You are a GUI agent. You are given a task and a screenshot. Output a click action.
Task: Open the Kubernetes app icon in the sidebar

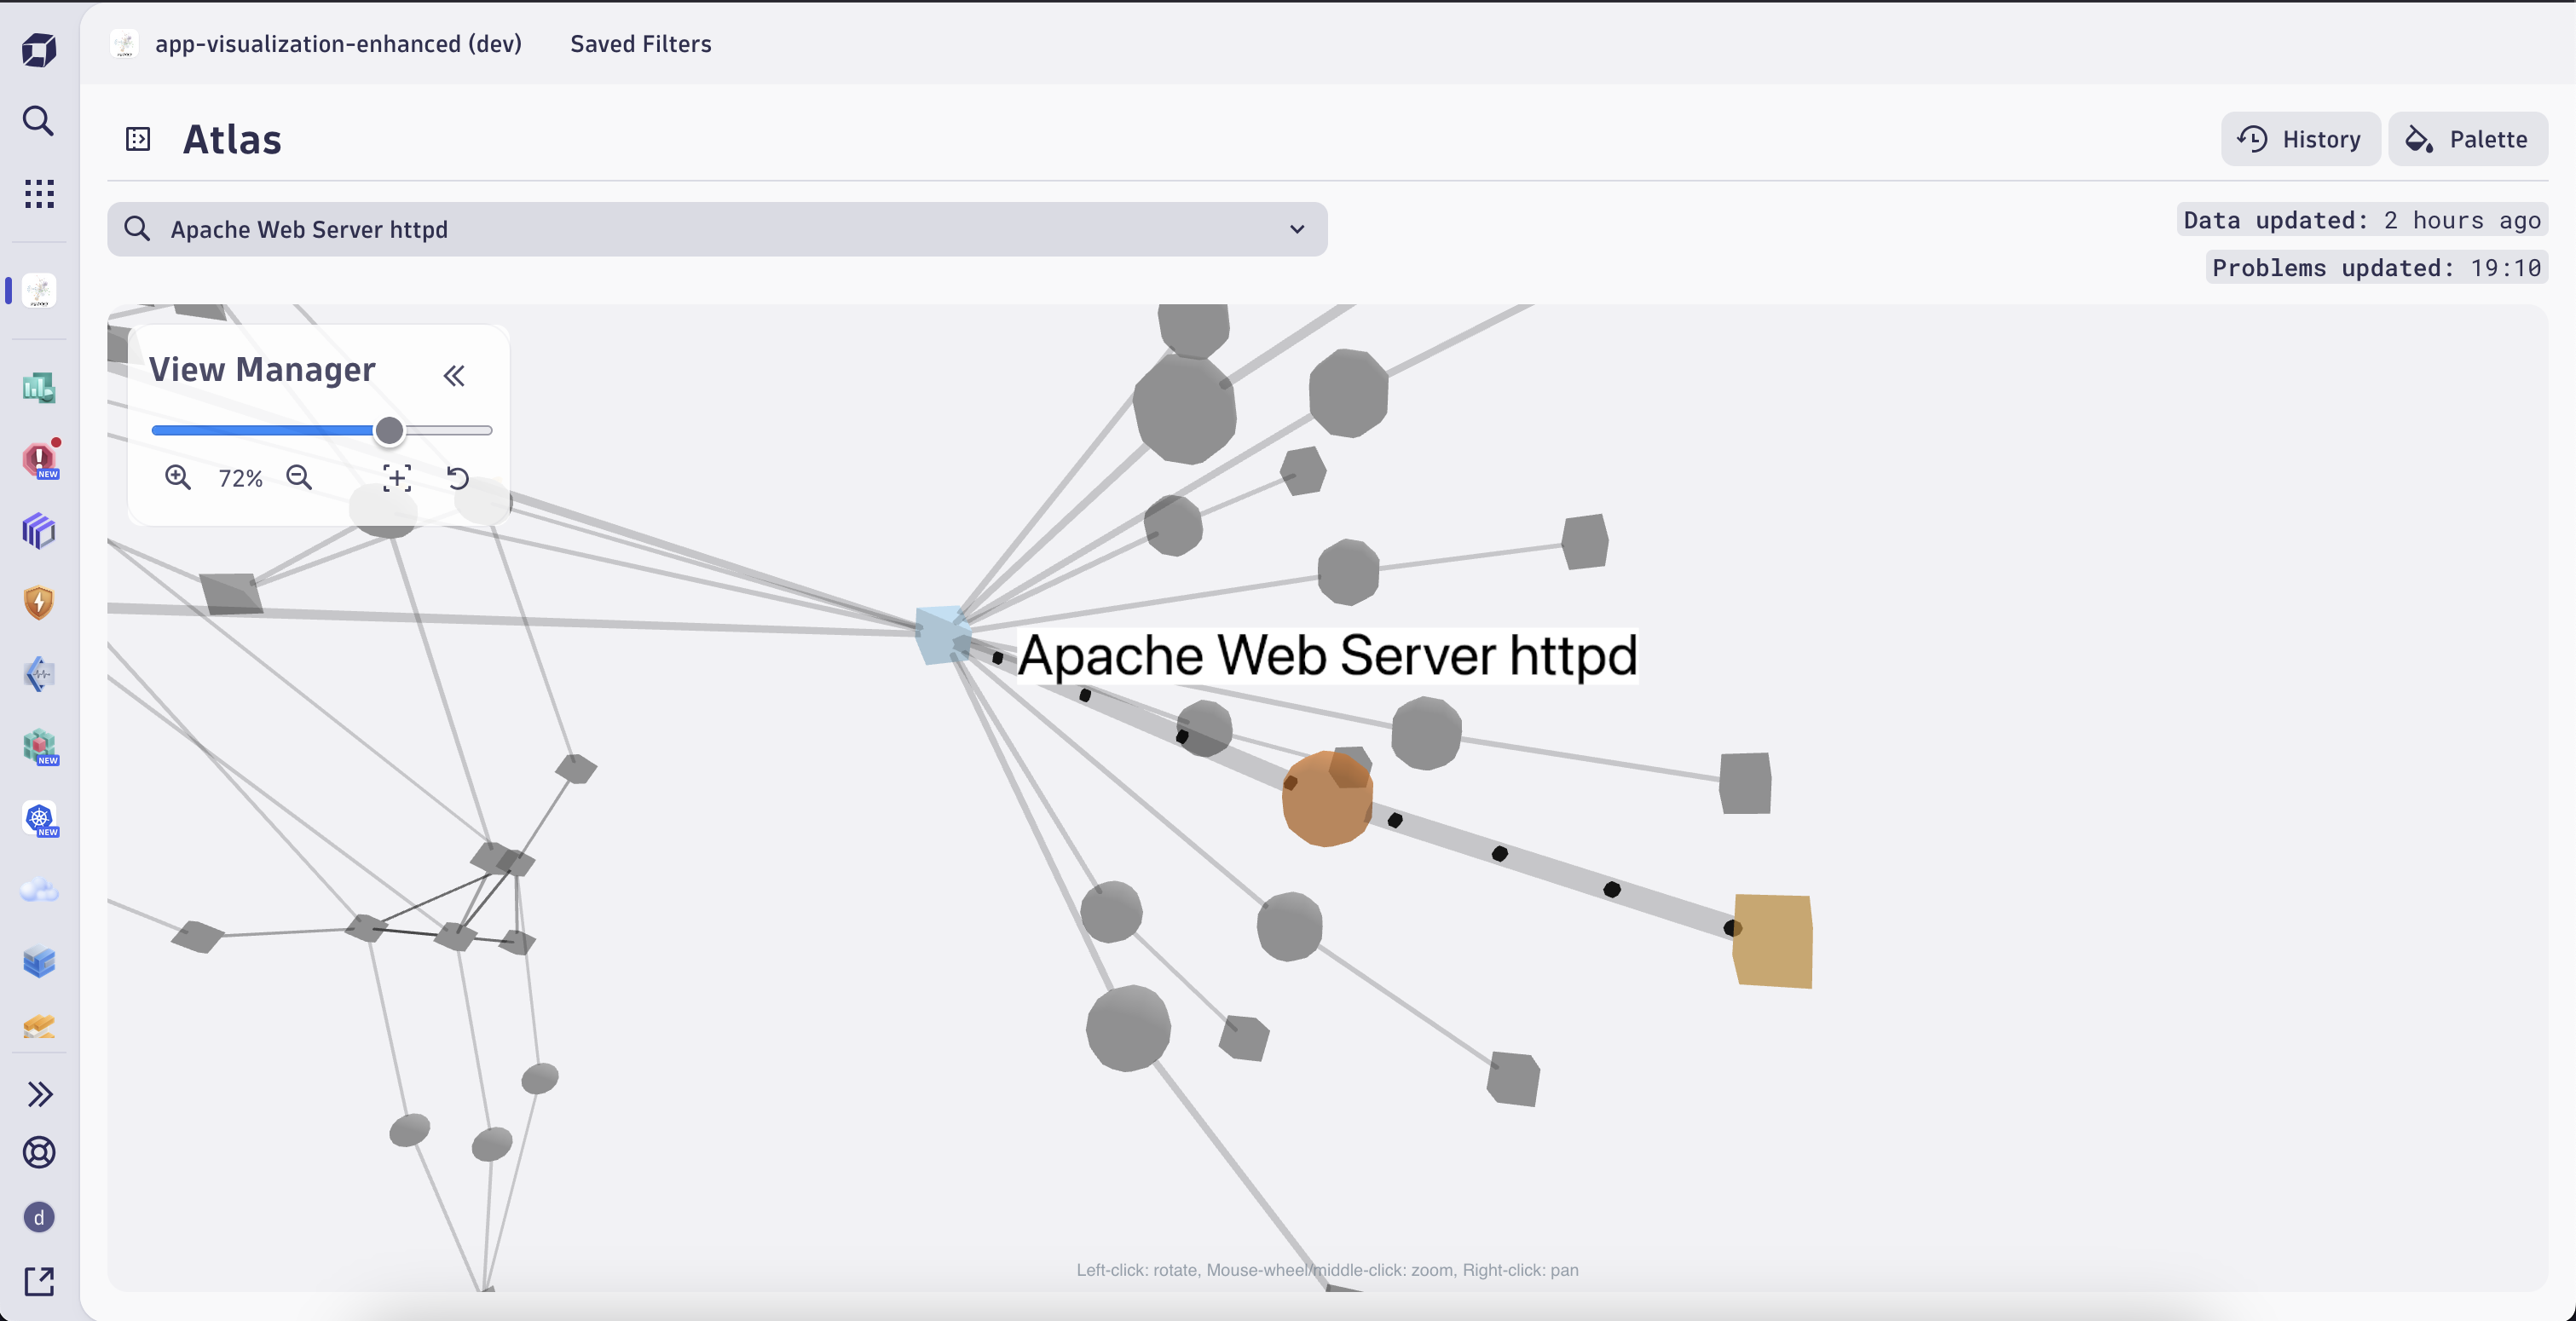(x=39, y=819)
